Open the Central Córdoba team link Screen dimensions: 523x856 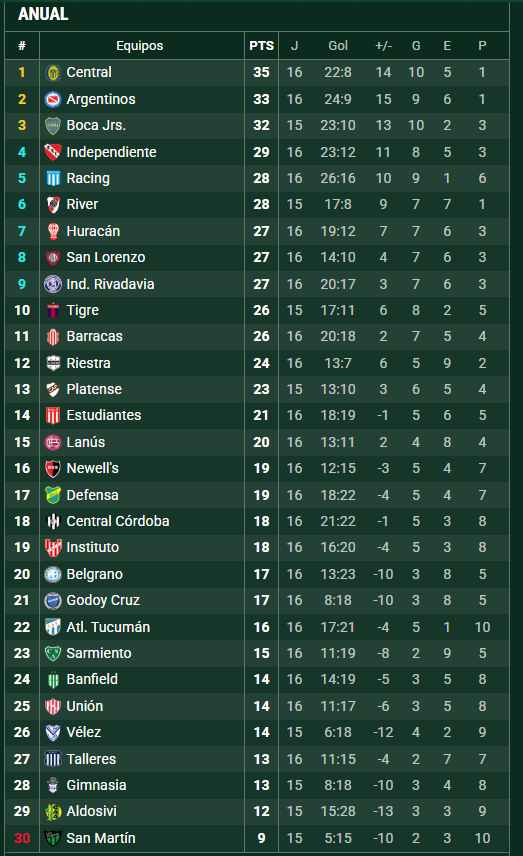tap(118, 521)
